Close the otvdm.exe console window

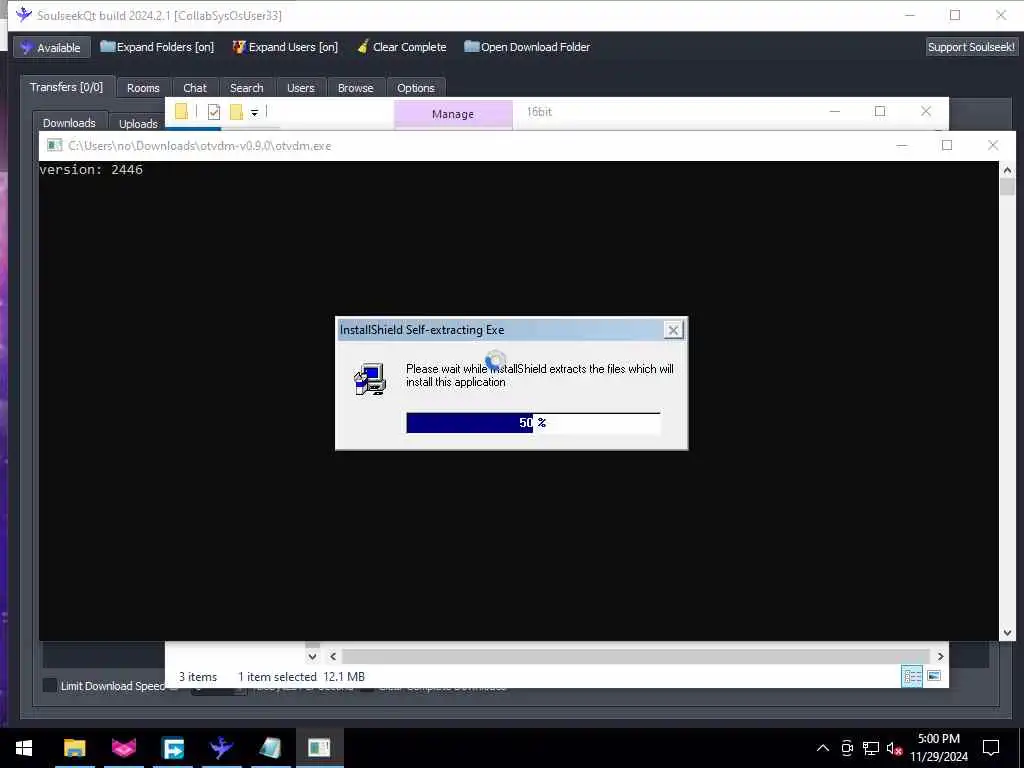click(993, 145)
